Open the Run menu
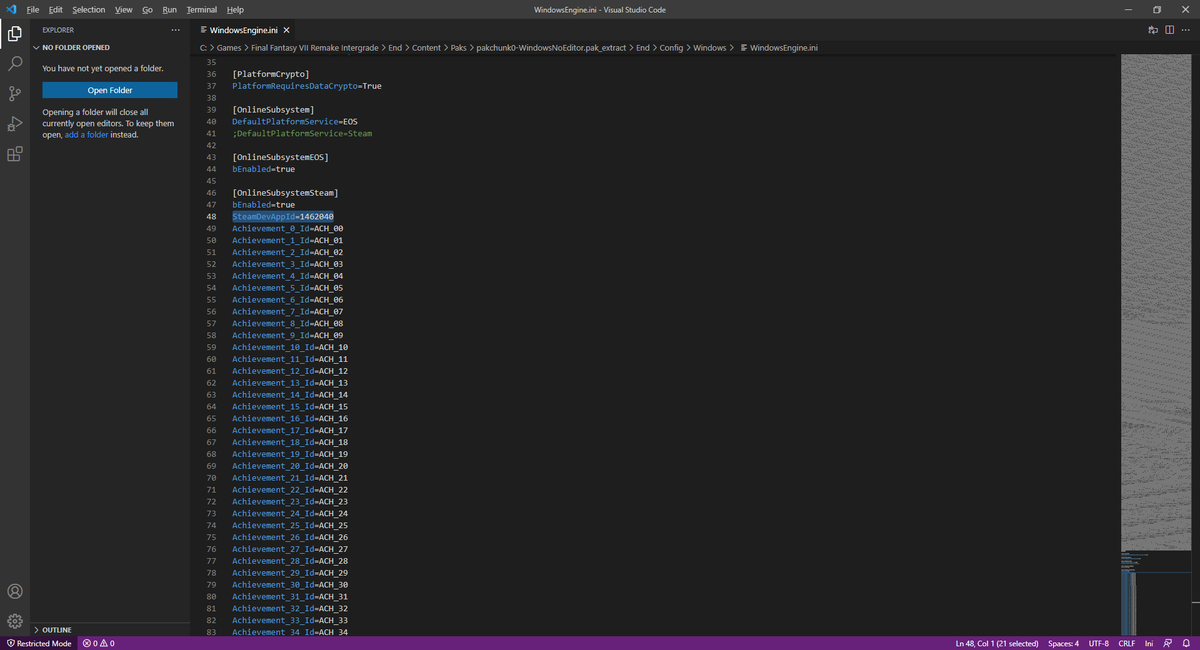 (169, 9)
